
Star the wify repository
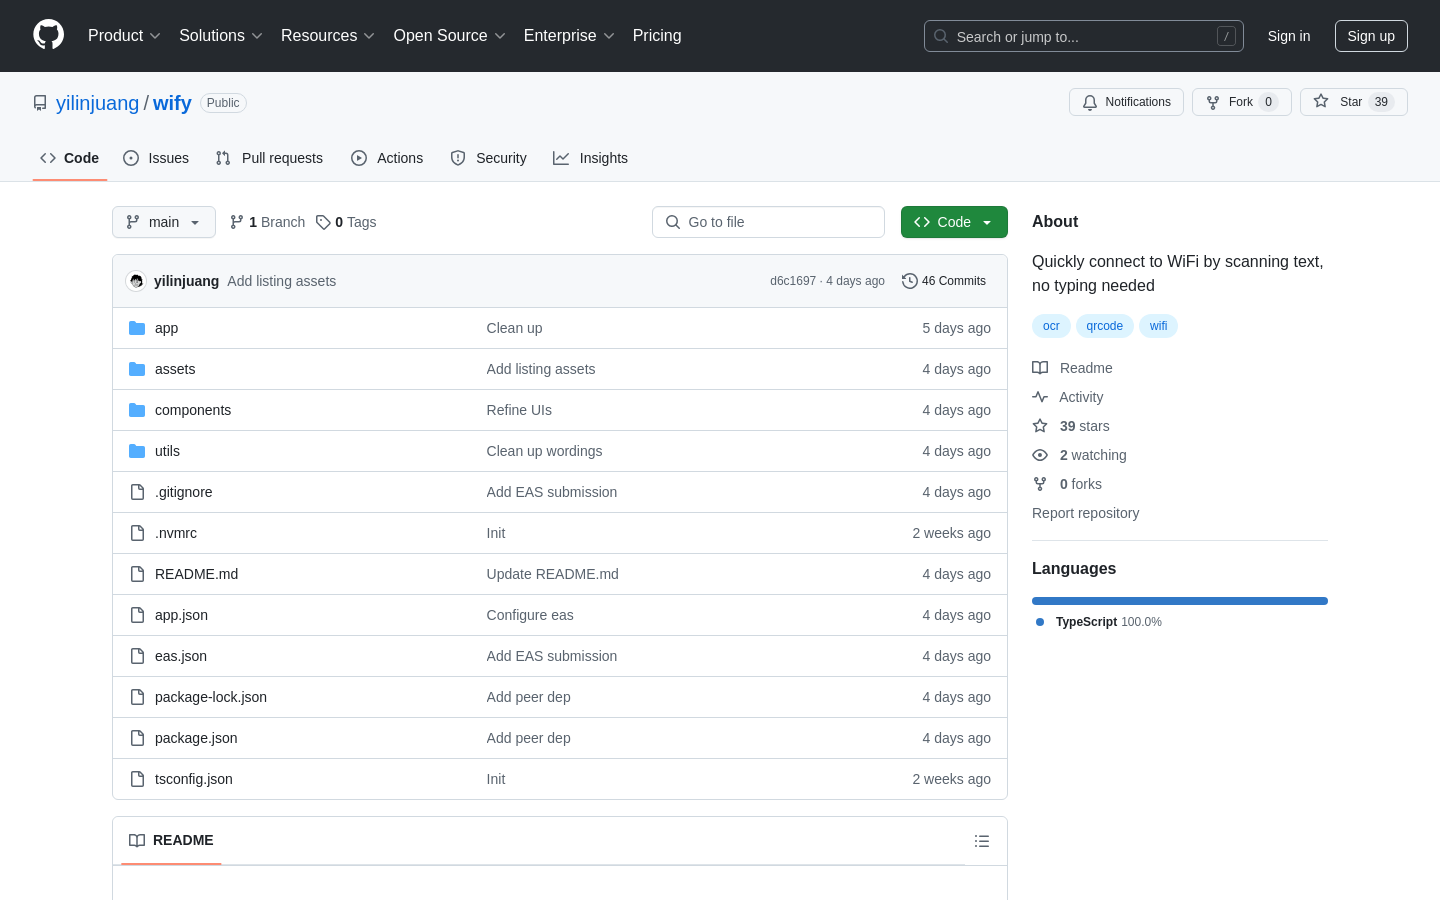click(1353, 102)
